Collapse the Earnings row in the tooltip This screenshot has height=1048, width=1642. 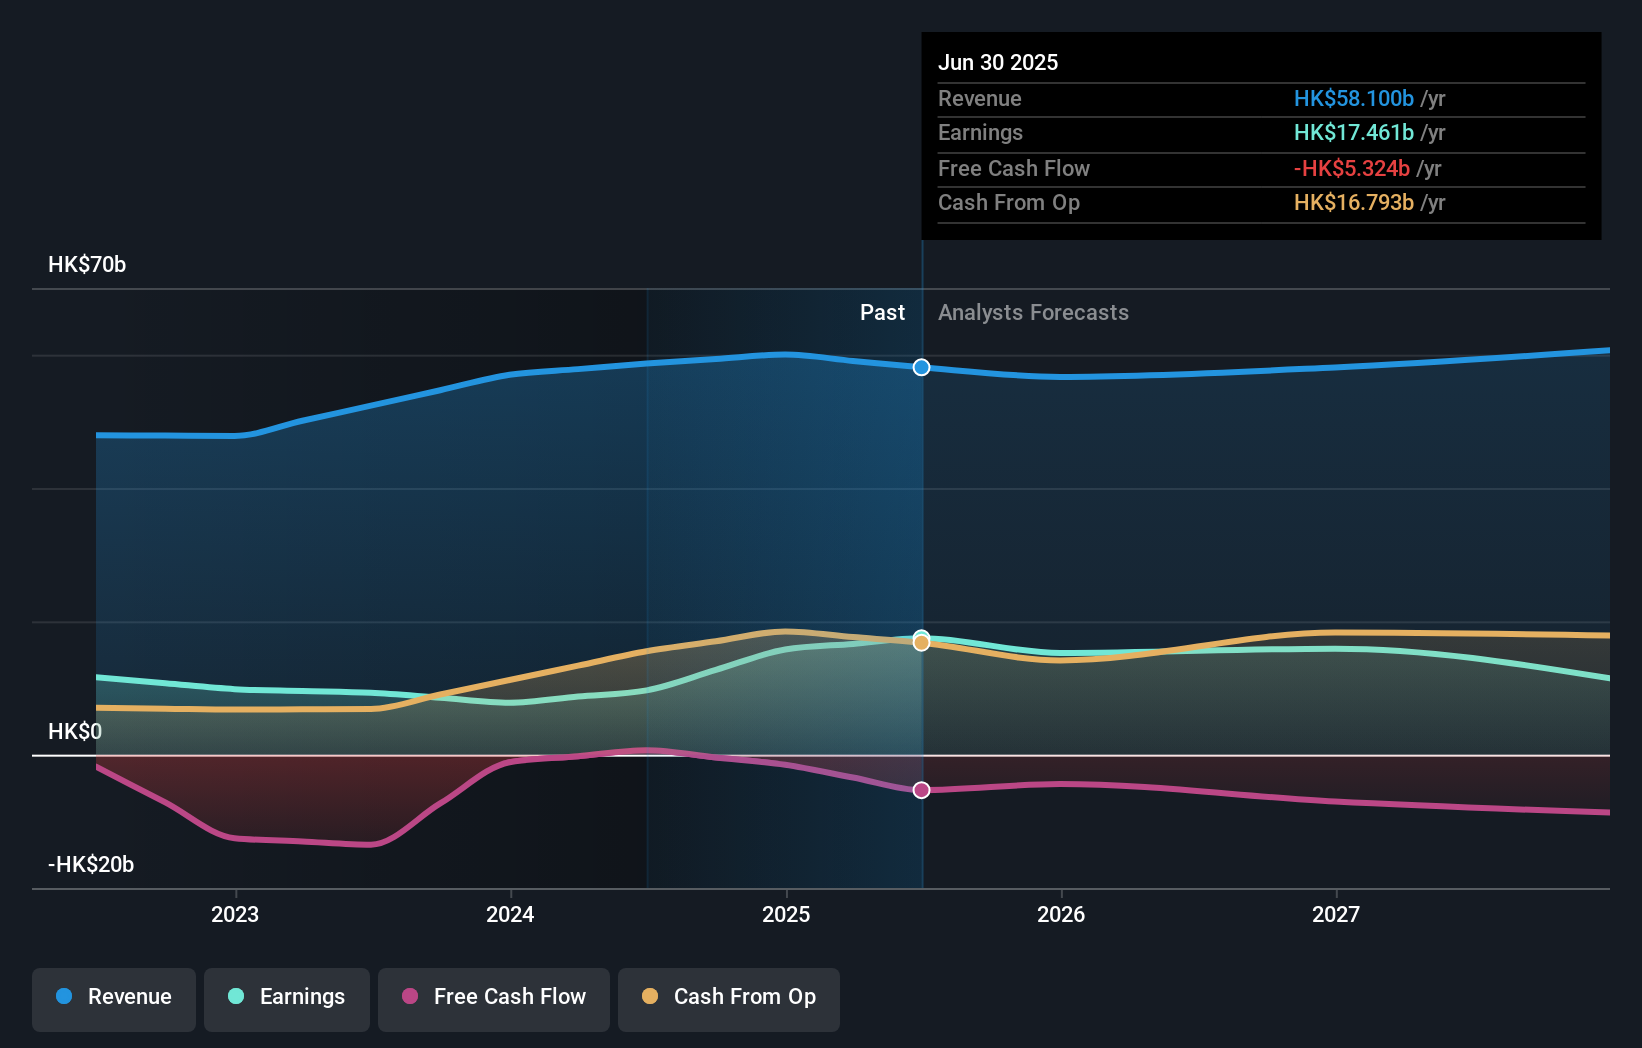coord(981,133)
